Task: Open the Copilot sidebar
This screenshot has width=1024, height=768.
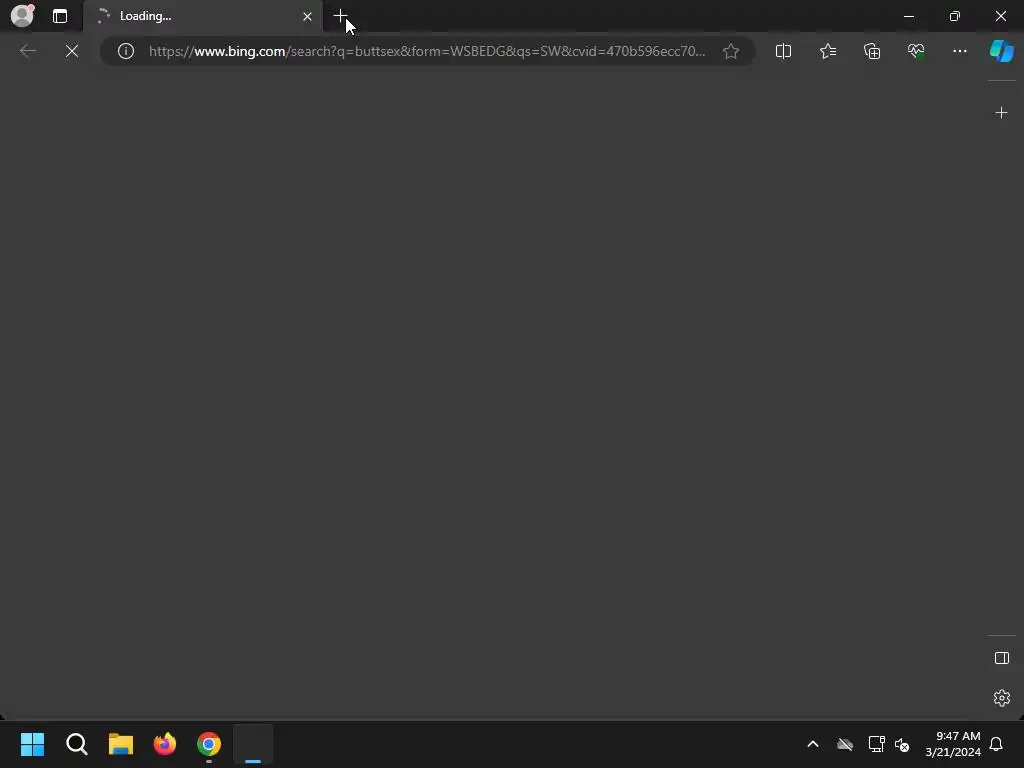Action: pos(1002,51)
